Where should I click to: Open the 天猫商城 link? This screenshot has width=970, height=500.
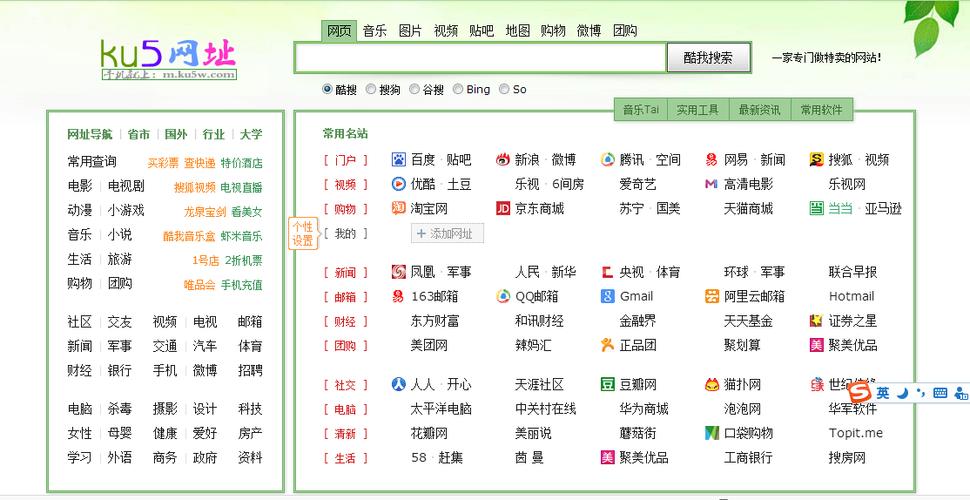pos(748,209)
